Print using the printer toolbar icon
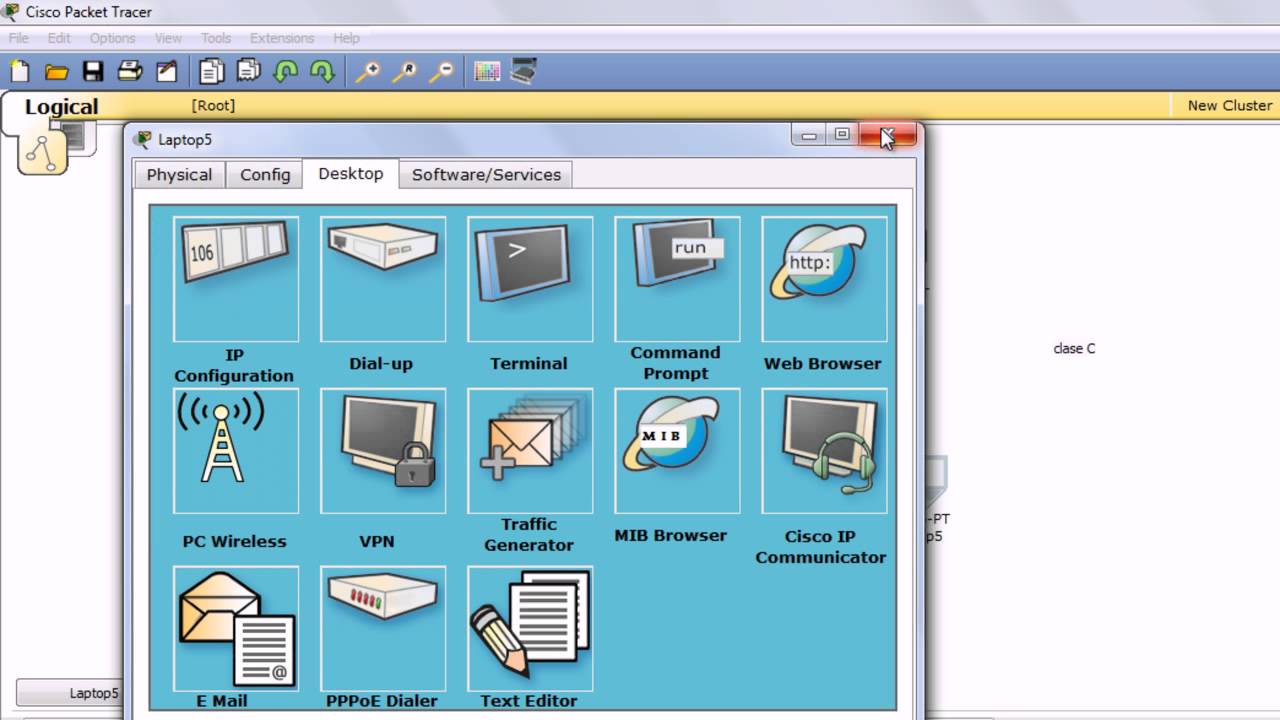The height and width of the screenshot is (720, 1280). [x=130, y=71]
